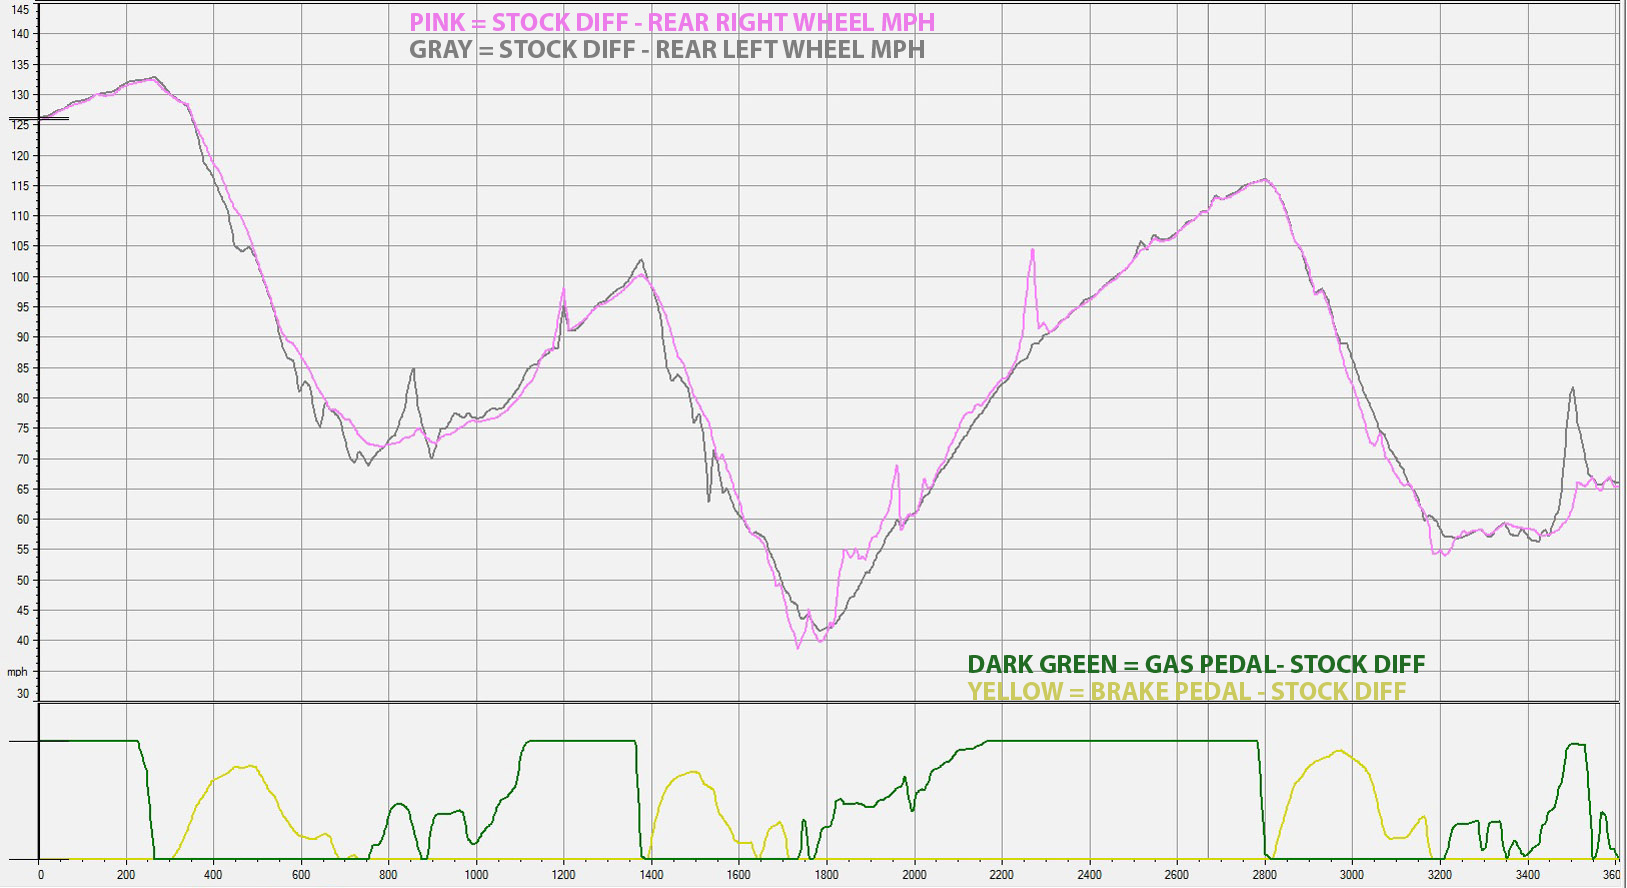1627x888 pixels.
Task: Click the 130 label on the speed axis
Action: coord(20,95)
